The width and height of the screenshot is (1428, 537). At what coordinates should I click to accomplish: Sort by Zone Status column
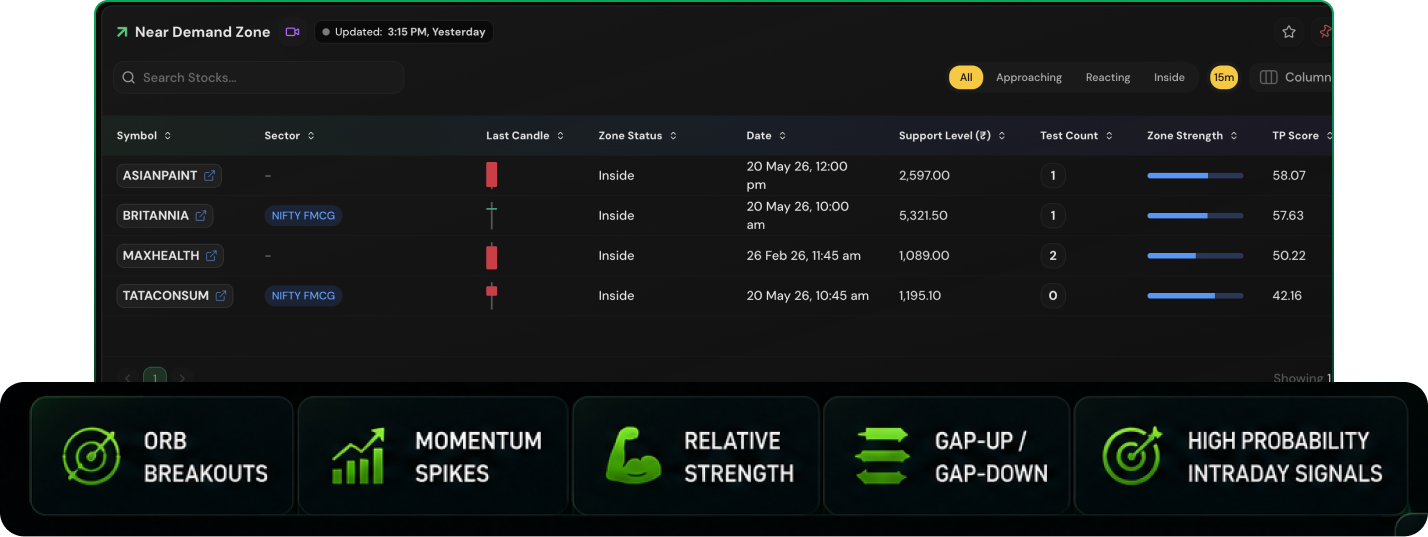pos(637,136)
